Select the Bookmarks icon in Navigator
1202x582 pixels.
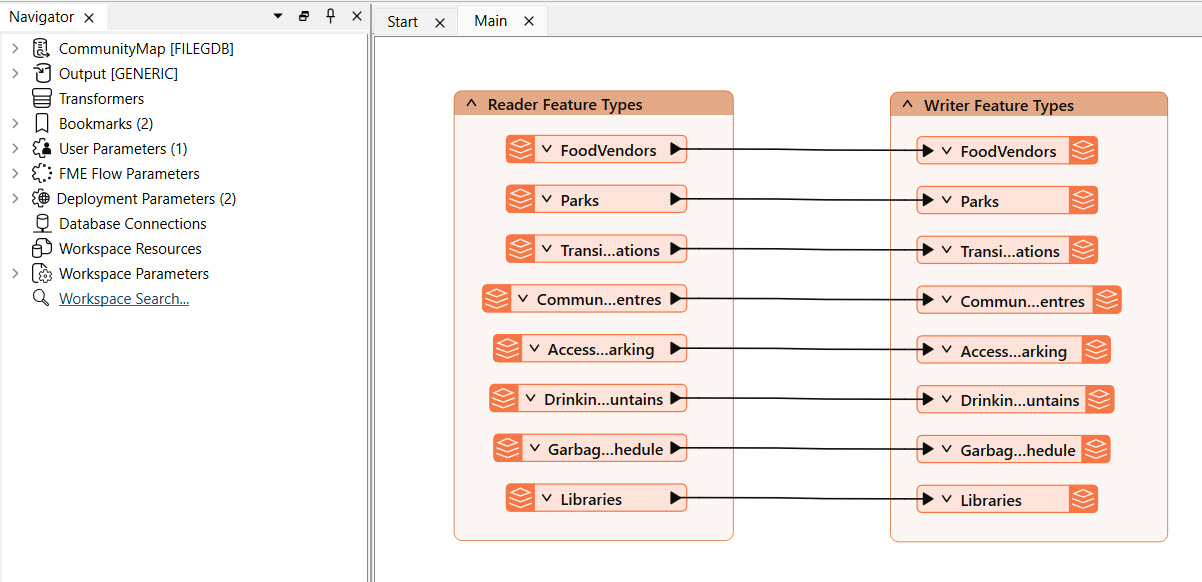point(41,124)
